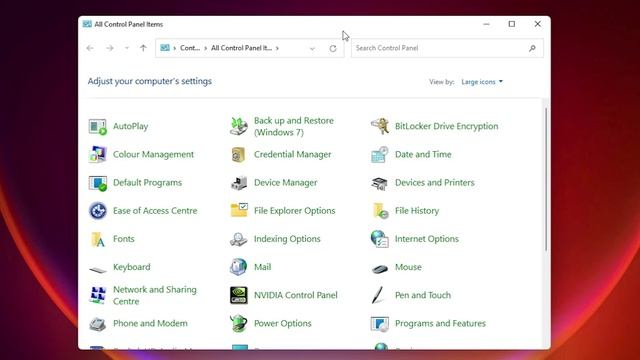Open BitLocker Drive Encryption keys icon

[380, 126]
